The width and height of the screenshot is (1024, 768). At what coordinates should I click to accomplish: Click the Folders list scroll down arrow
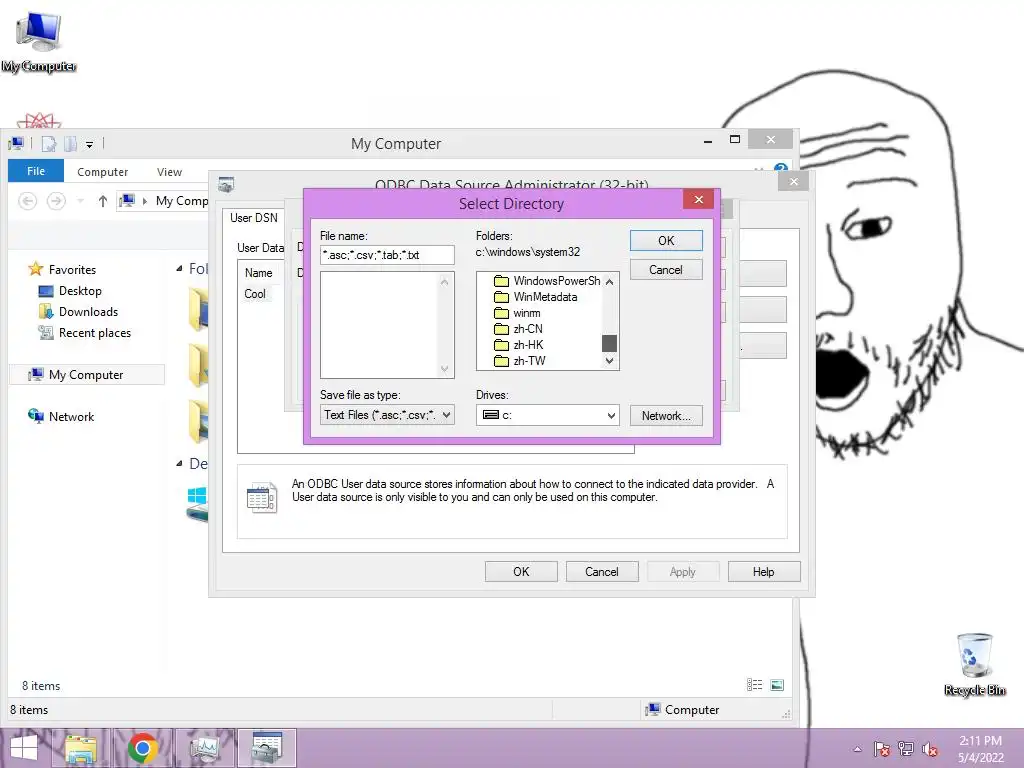pyautogui.click(x=609, y=360)
